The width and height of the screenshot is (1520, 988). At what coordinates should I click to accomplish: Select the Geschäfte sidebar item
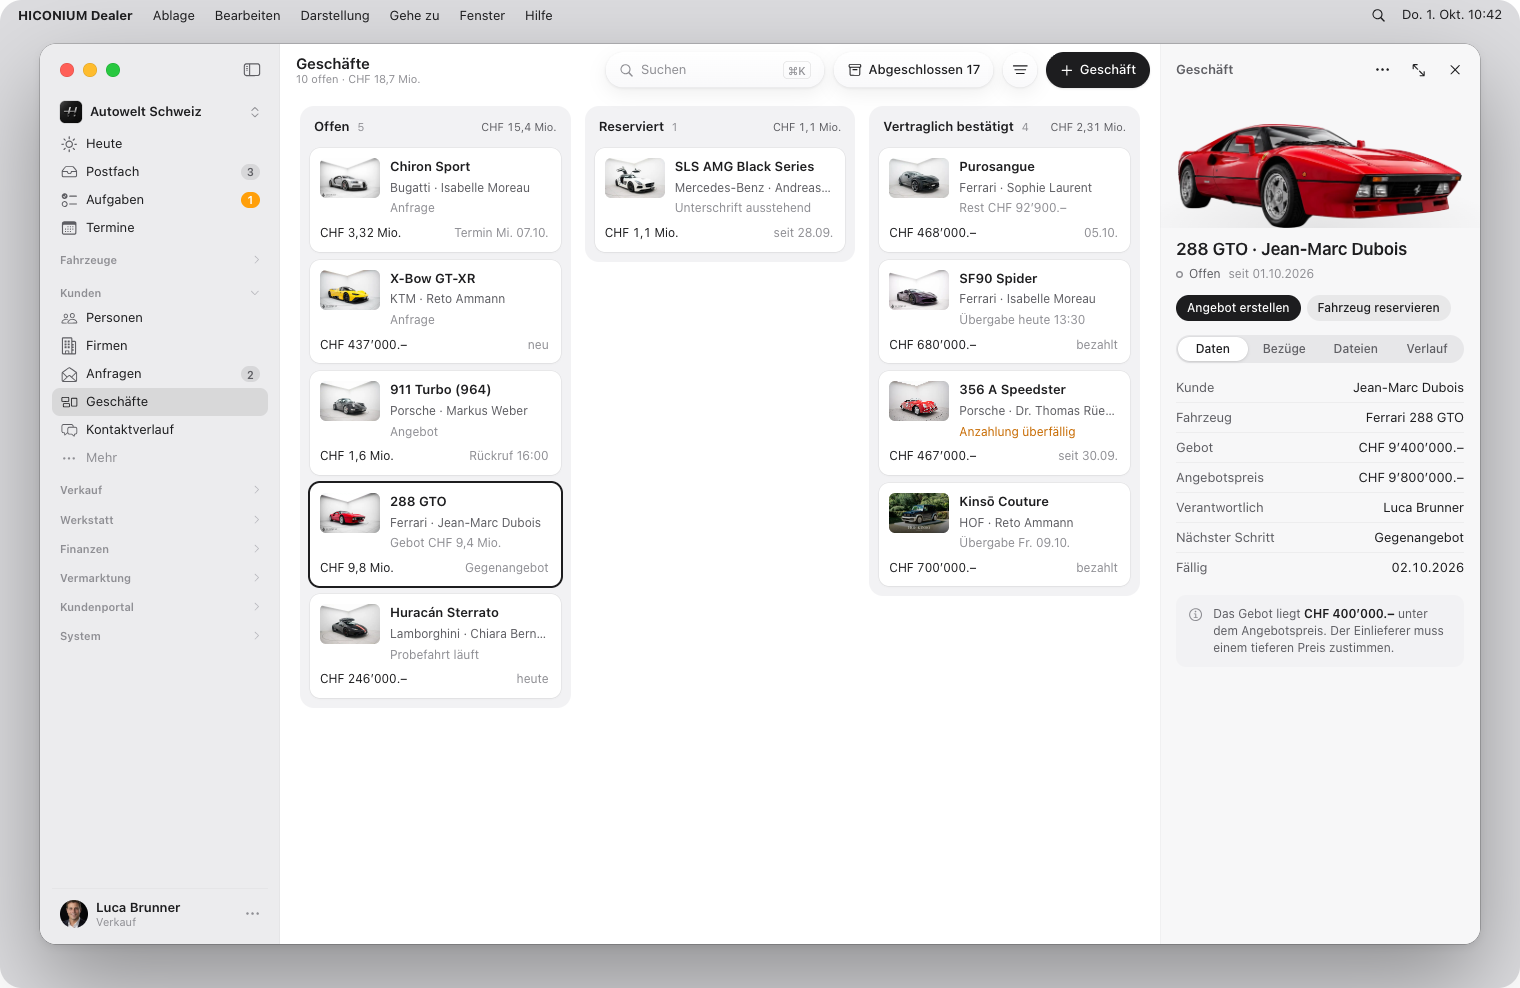(160, 402)
